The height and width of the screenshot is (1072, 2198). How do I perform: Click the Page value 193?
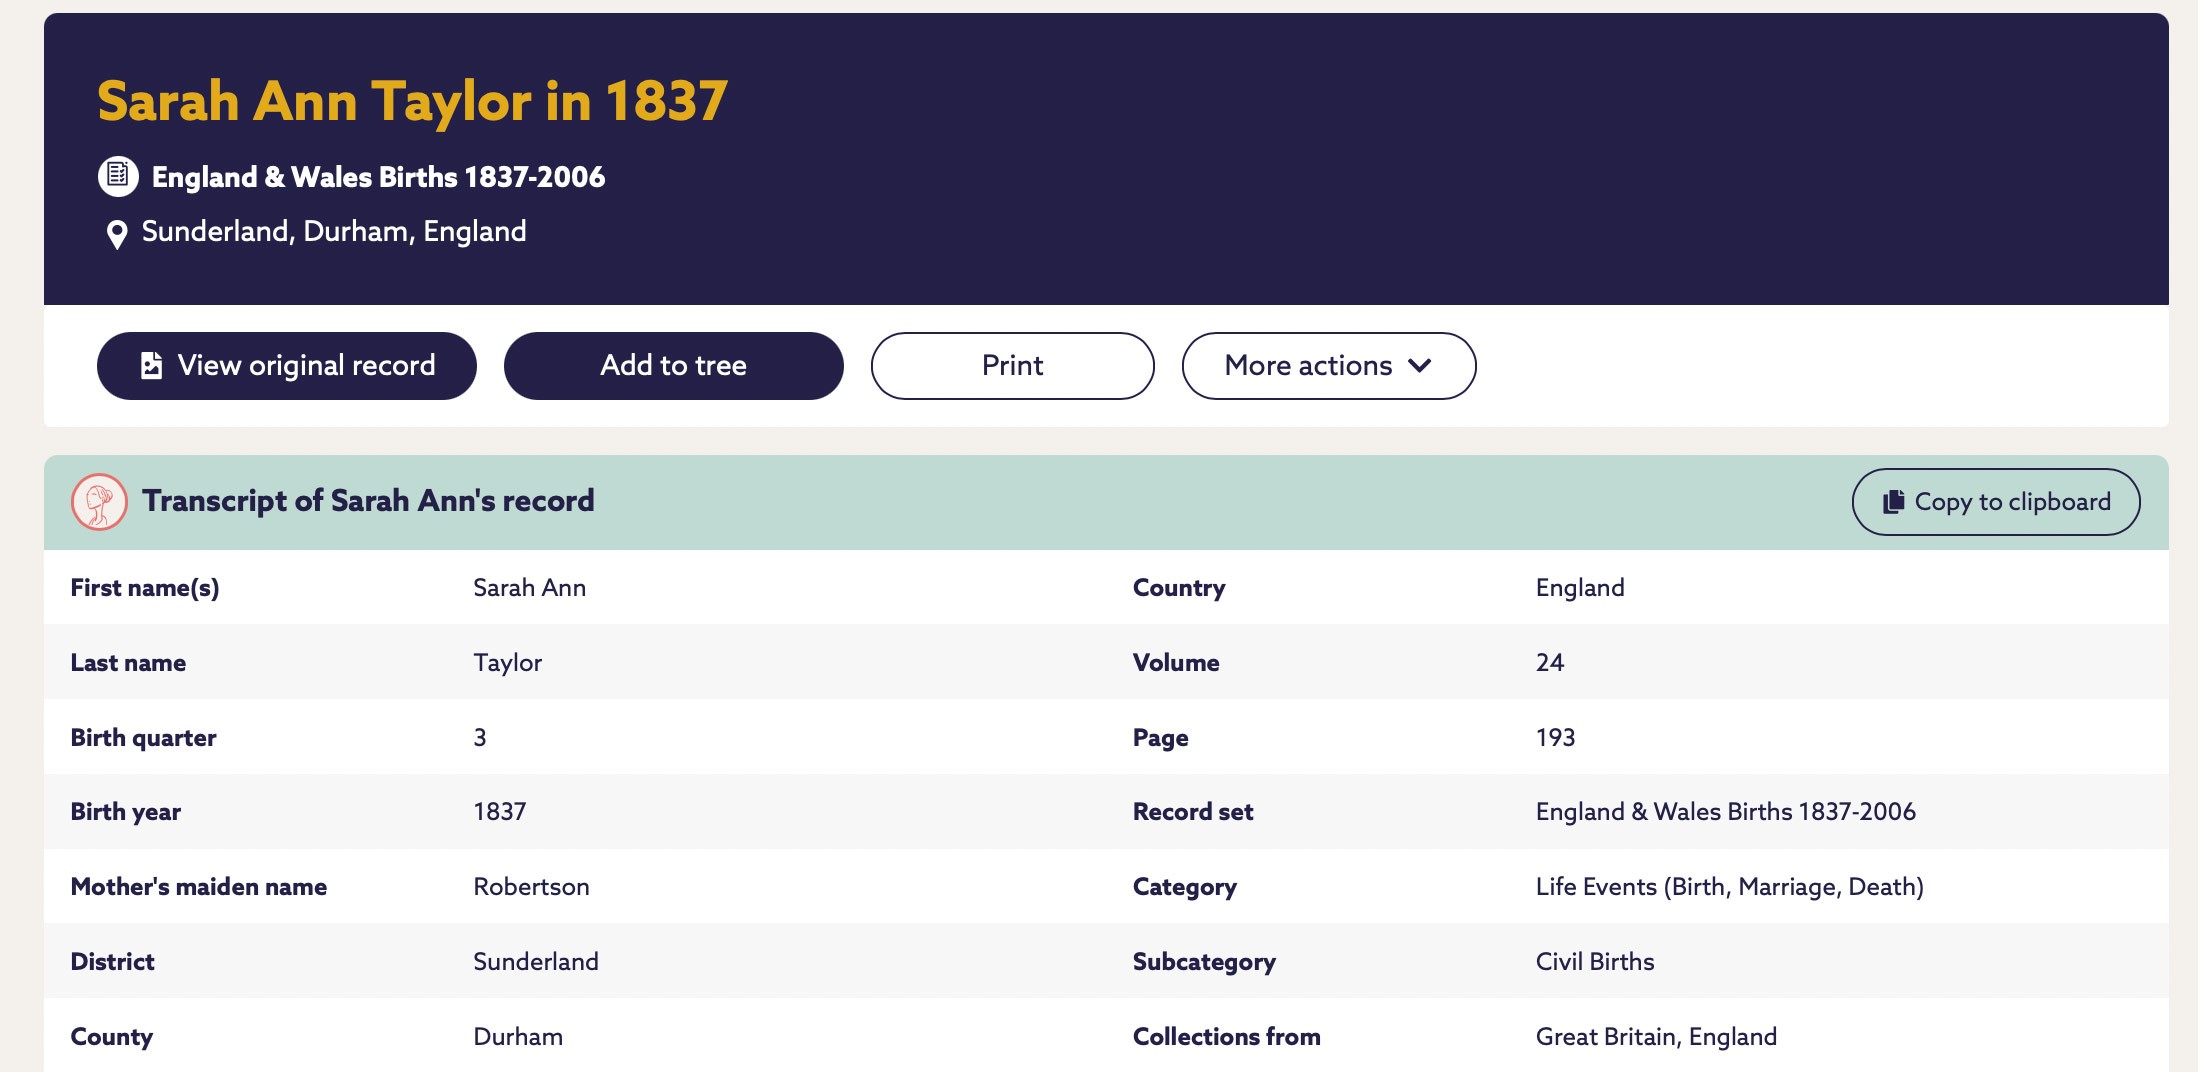coord(1556,737)
